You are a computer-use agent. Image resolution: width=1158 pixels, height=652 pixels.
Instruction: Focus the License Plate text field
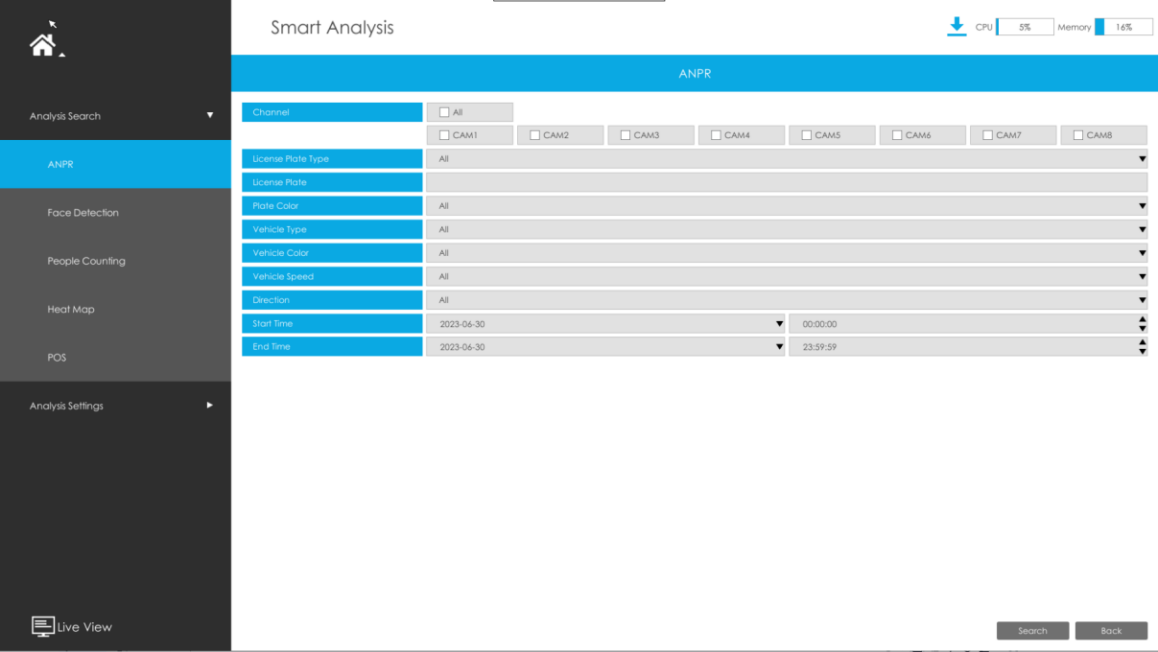(787, 182)
